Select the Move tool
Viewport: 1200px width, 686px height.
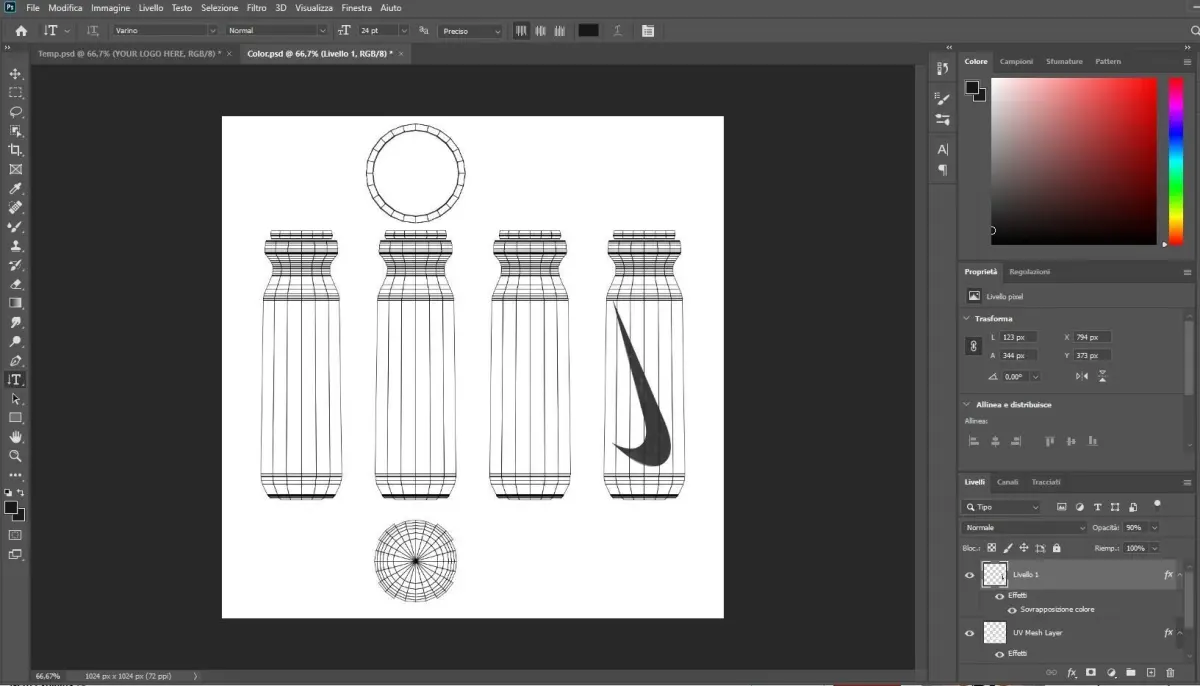tap(15, 74)
